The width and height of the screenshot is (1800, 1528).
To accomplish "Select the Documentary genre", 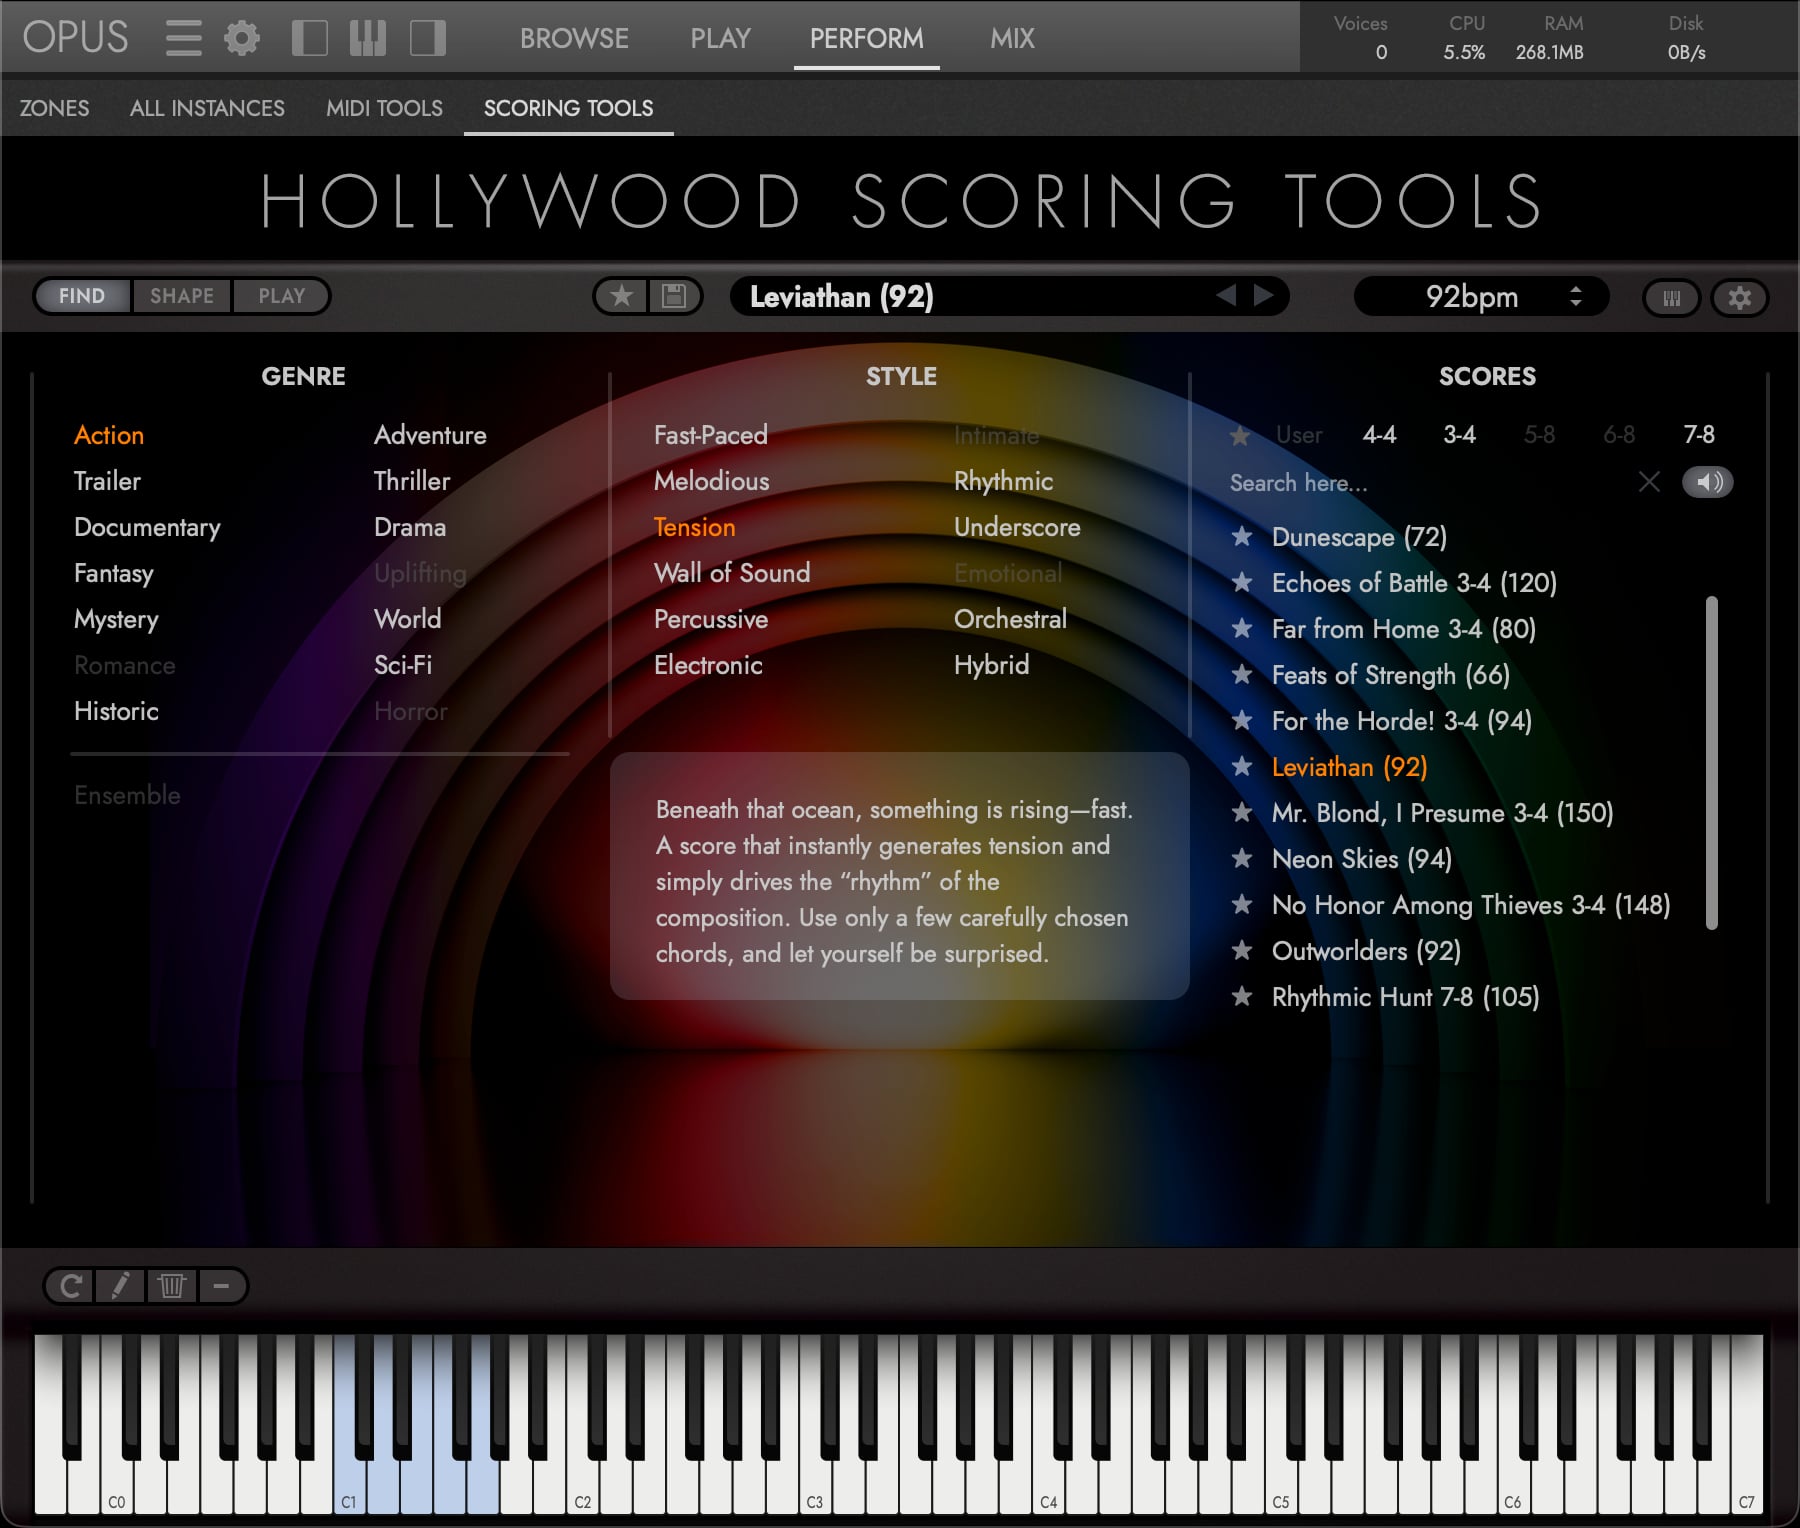I will pyautogui.click(x=147, y=527).
